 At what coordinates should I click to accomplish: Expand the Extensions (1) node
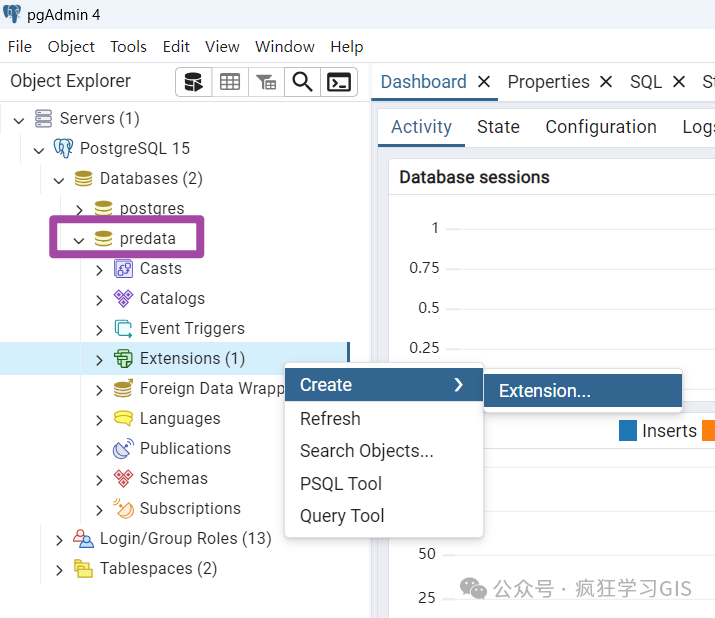pyautogui.click(x=99, y=360)
